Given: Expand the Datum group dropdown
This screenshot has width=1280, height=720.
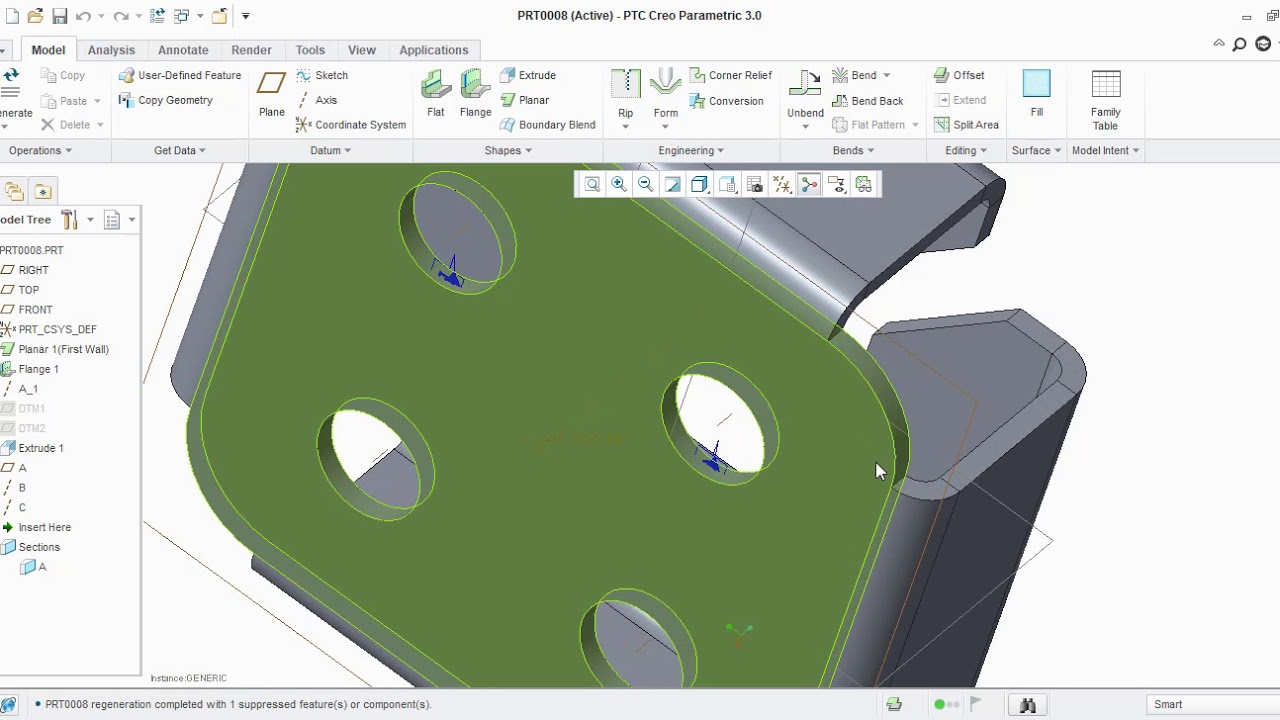Looking at the screenshot, I should 330,150.
